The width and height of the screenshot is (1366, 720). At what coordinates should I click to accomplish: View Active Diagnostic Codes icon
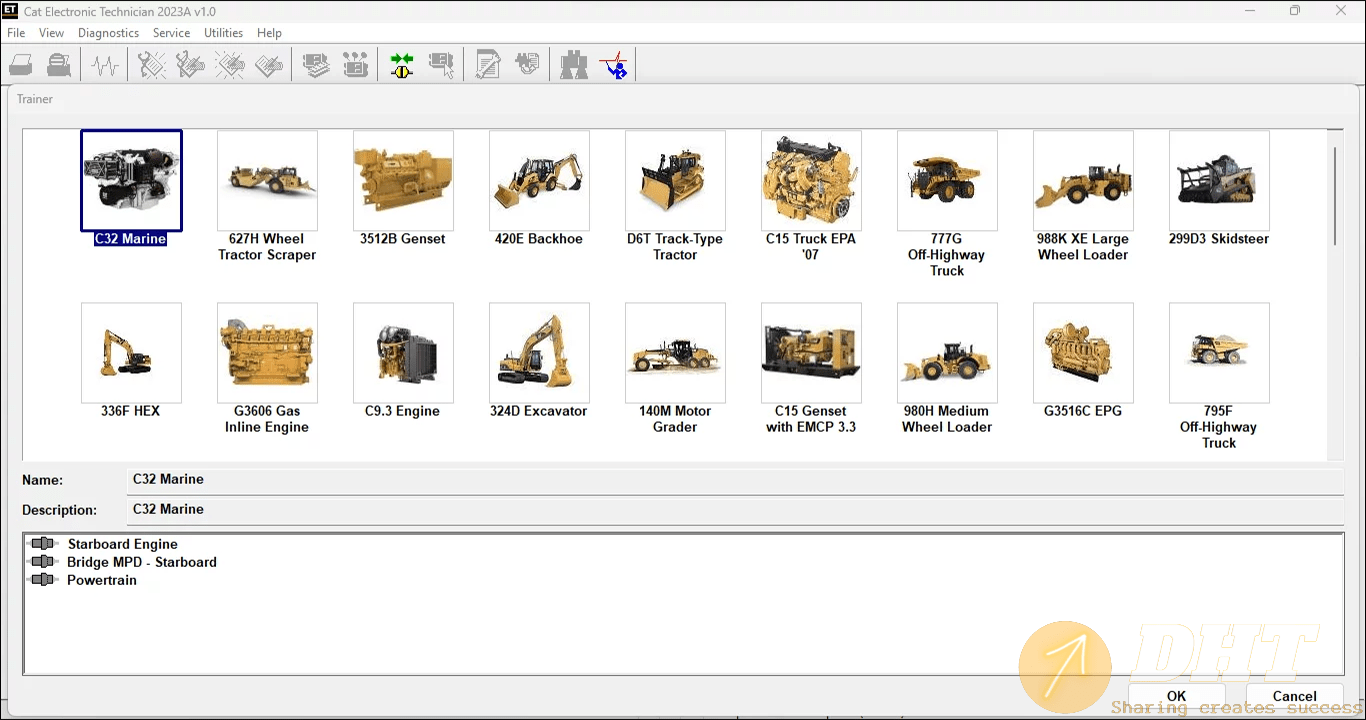click(151, 64)
